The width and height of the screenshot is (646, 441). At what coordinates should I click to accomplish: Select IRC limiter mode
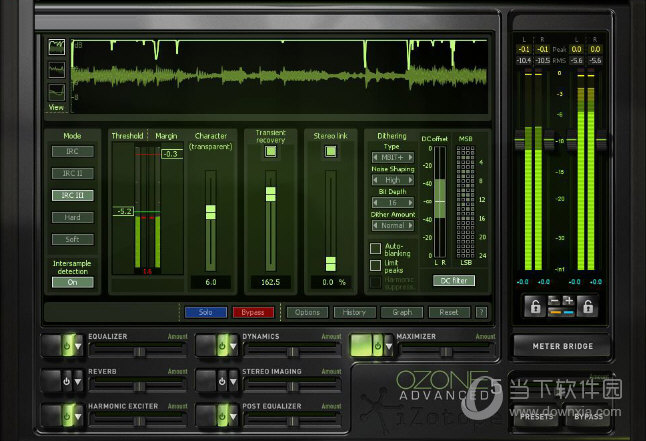[73, 152]
